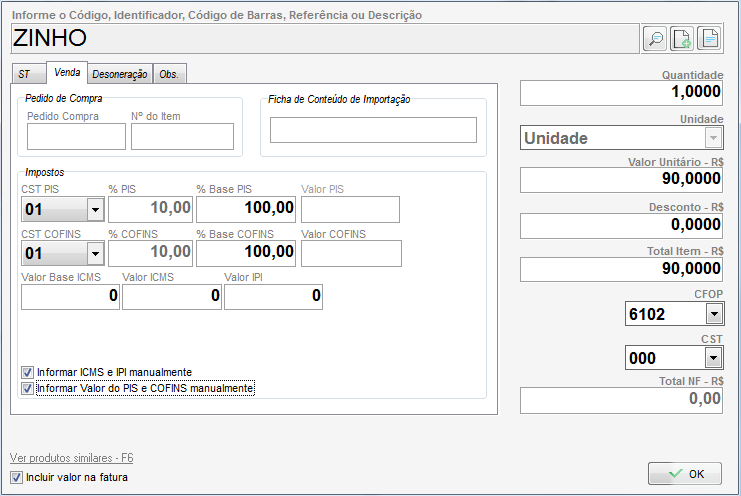Expand the CST COFINS dropdown
Viewport: 741px width, 496px height.
click(x=95, y=254)
